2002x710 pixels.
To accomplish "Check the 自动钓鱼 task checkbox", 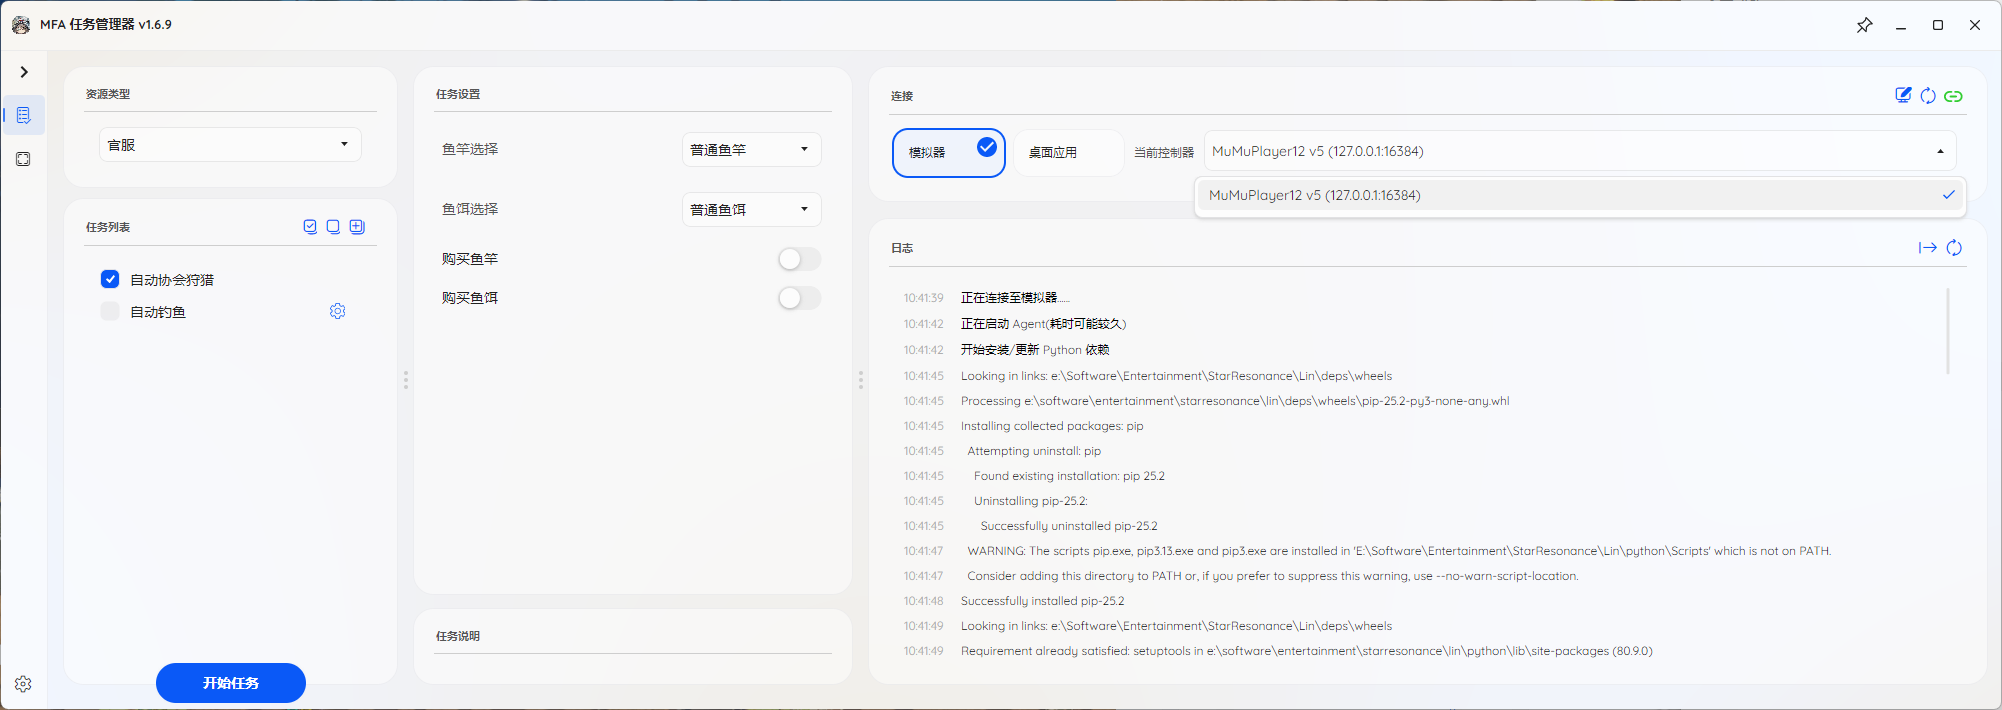I will click(x=110, y=312).
